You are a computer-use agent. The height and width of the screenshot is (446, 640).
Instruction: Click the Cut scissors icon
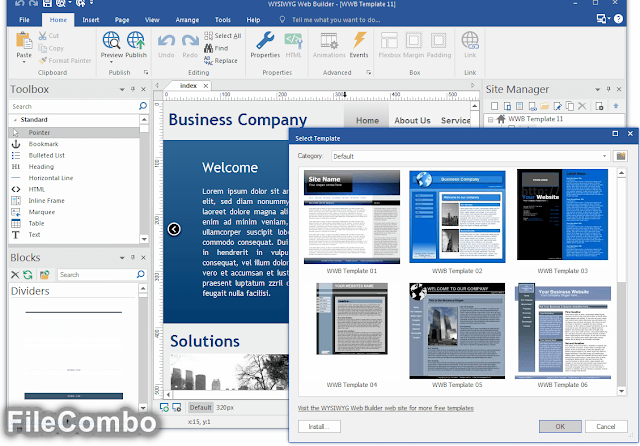click(42, 36)
